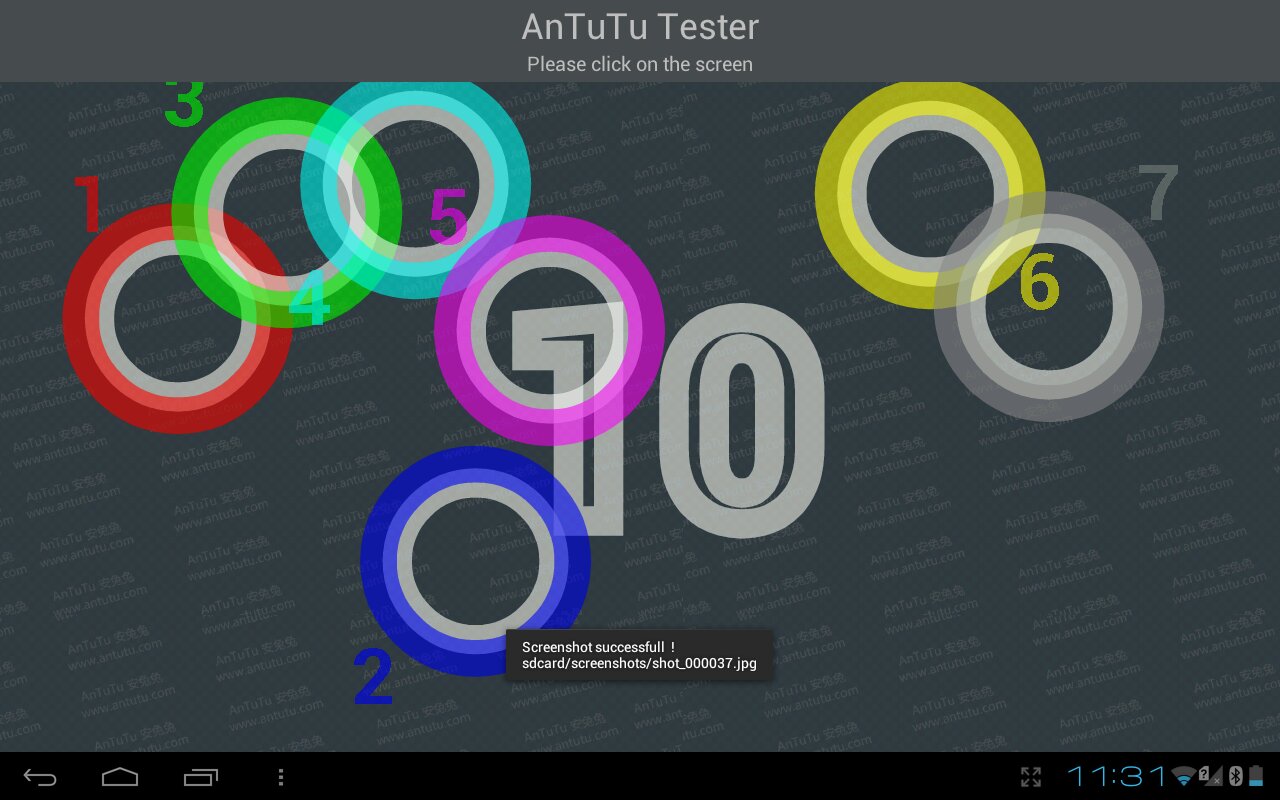The height and width of the screenshot is (800, 1280).
Task: Click the yellow number 6 label
Action: pyautogui.click(x=1039, y=281)
